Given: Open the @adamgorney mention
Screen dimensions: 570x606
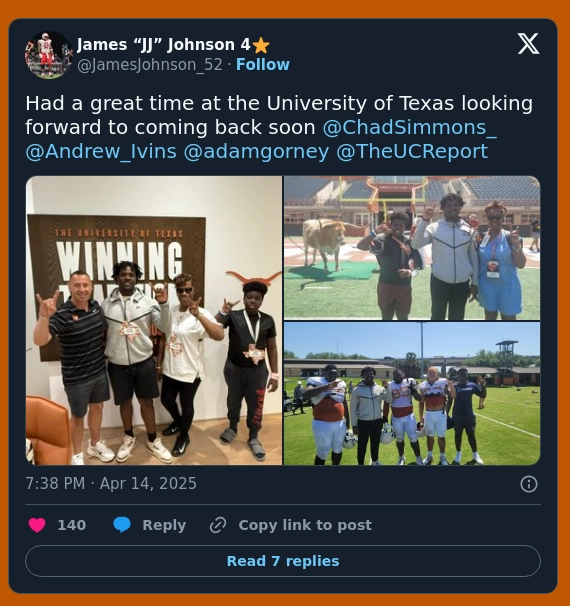Looking at the screenshot, I should coord(256,151).
